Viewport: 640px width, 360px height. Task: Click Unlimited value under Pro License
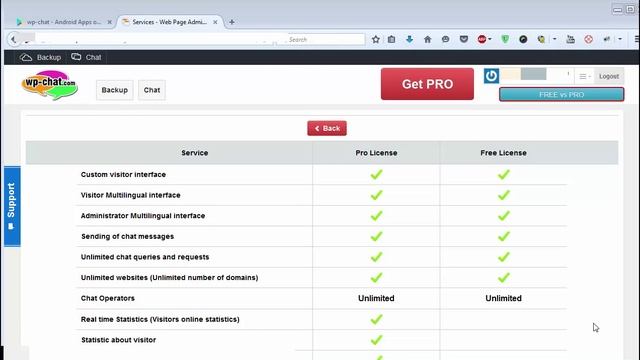(x=376, y=298)
